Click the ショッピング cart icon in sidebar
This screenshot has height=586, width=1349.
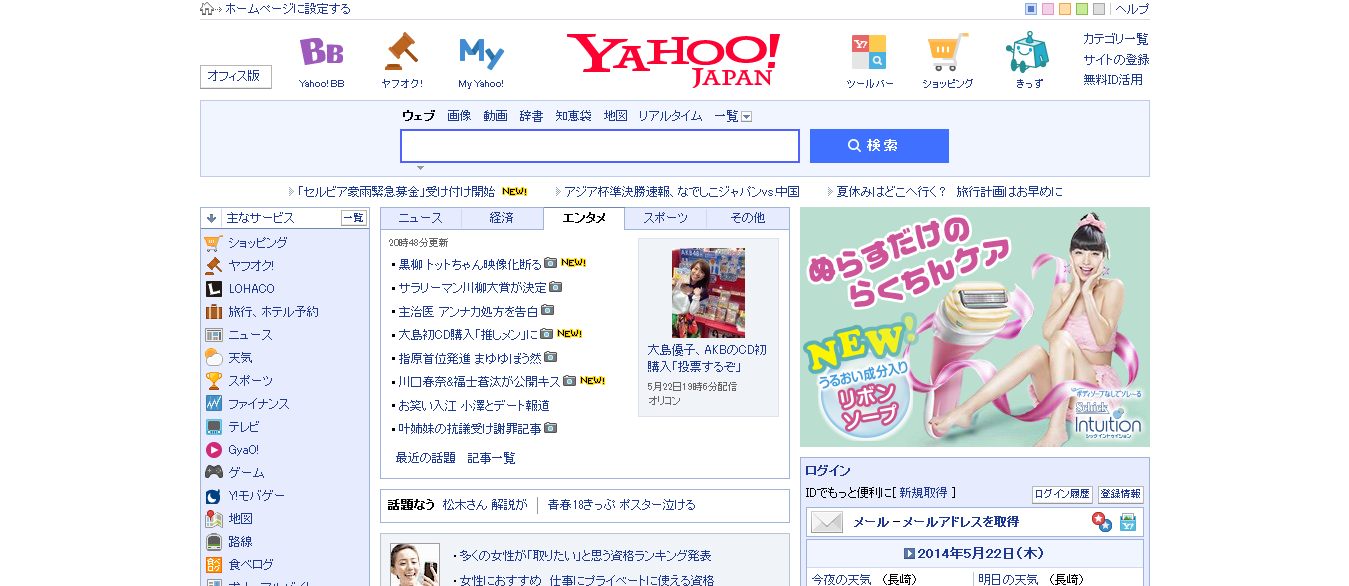[x=213, y=243]
